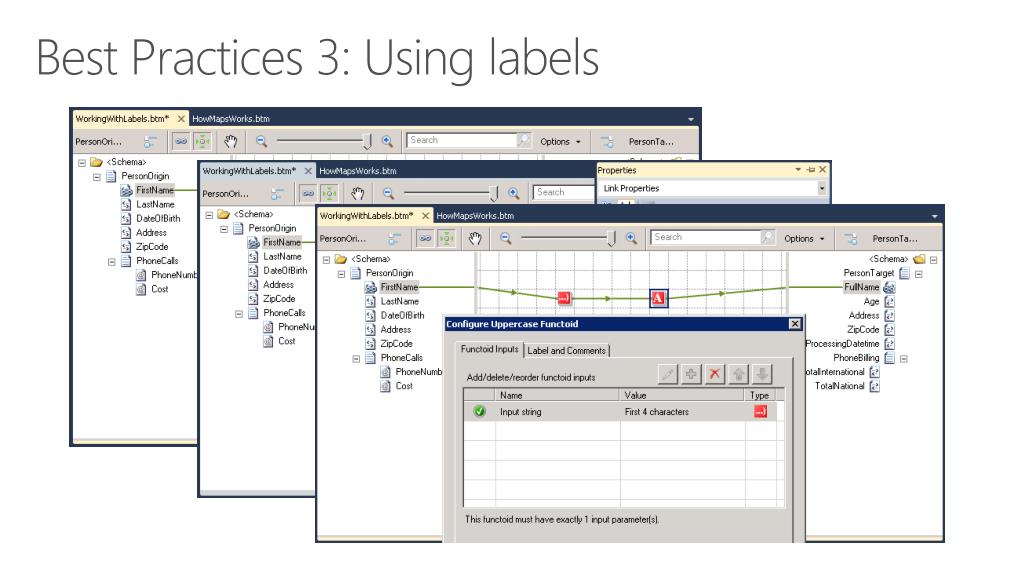
Task: Toggle the auto-scroll to links button in the front window
Action: pyautogui.click(x=447, y=238)
